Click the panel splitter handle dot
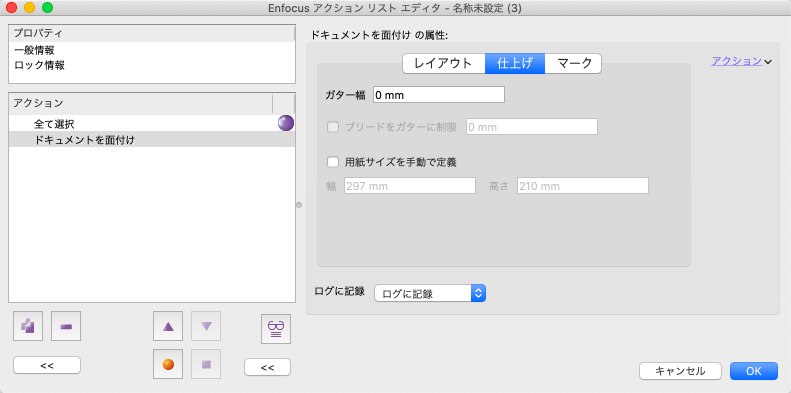791x393 pixels. 299,205
